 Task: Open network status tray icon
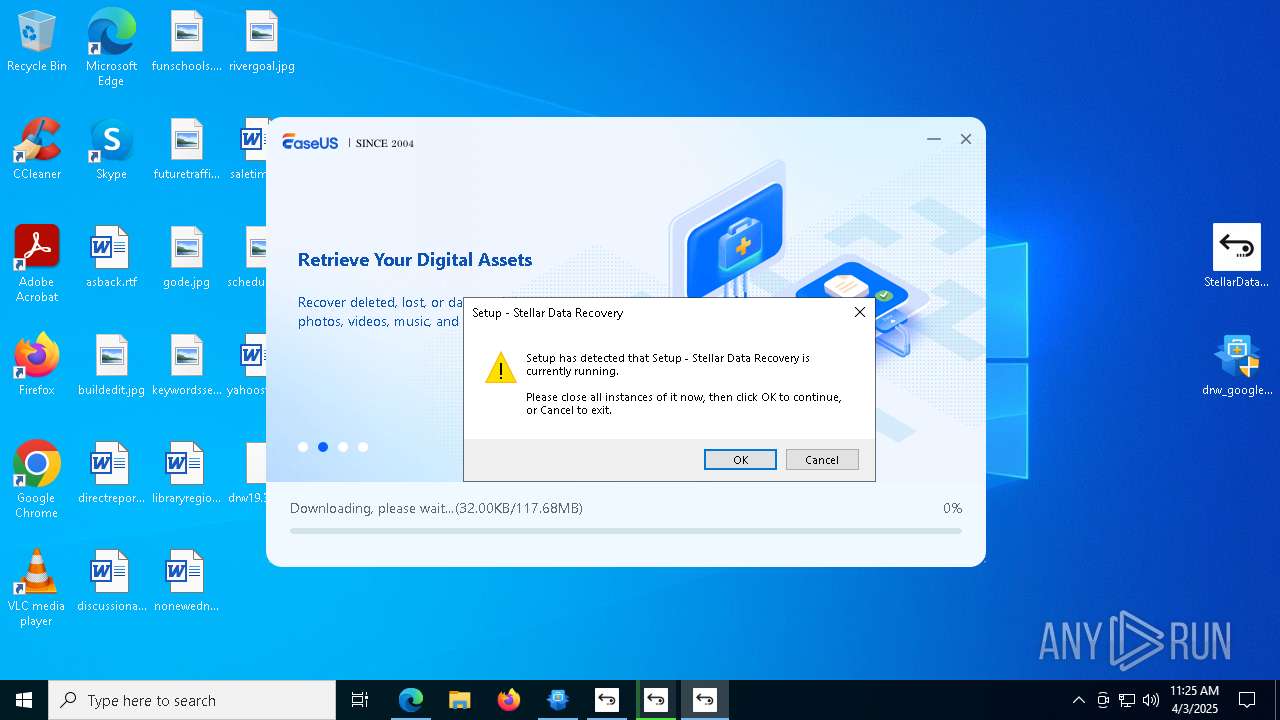tap(1127, 700)
